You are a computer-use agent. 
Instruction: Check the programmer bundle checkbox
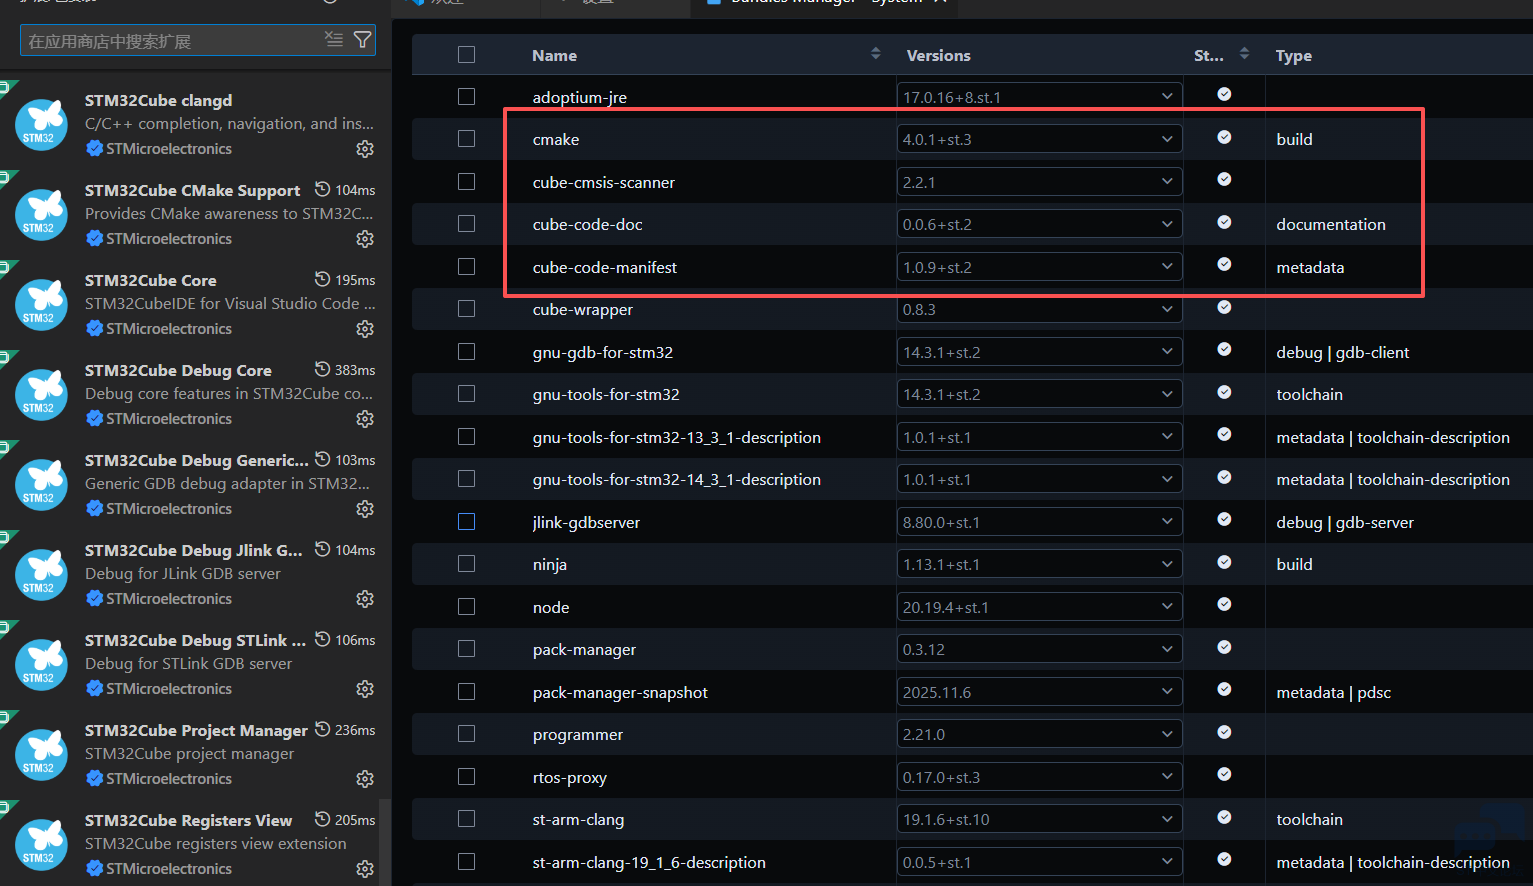click(x=466, y=734)
